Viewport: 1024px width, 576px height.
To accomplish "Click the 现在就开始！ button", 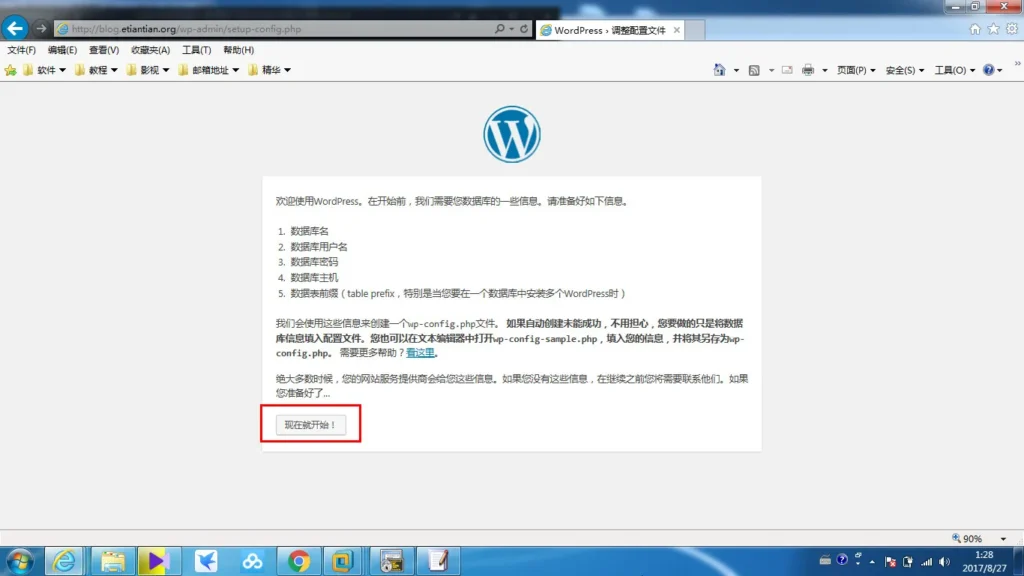I will [x=310, y=425].
